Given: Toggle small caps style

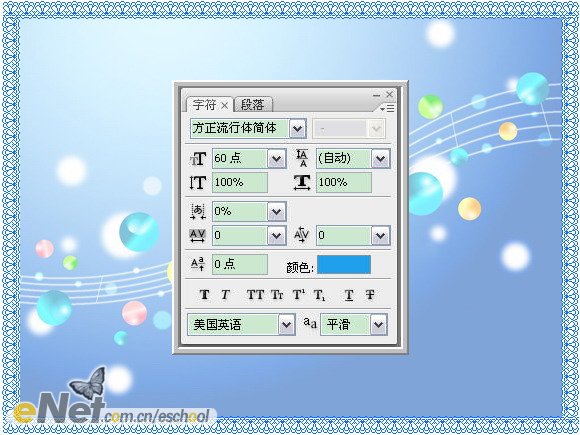Looking at the screenshot, I should [x=277, y=295].
